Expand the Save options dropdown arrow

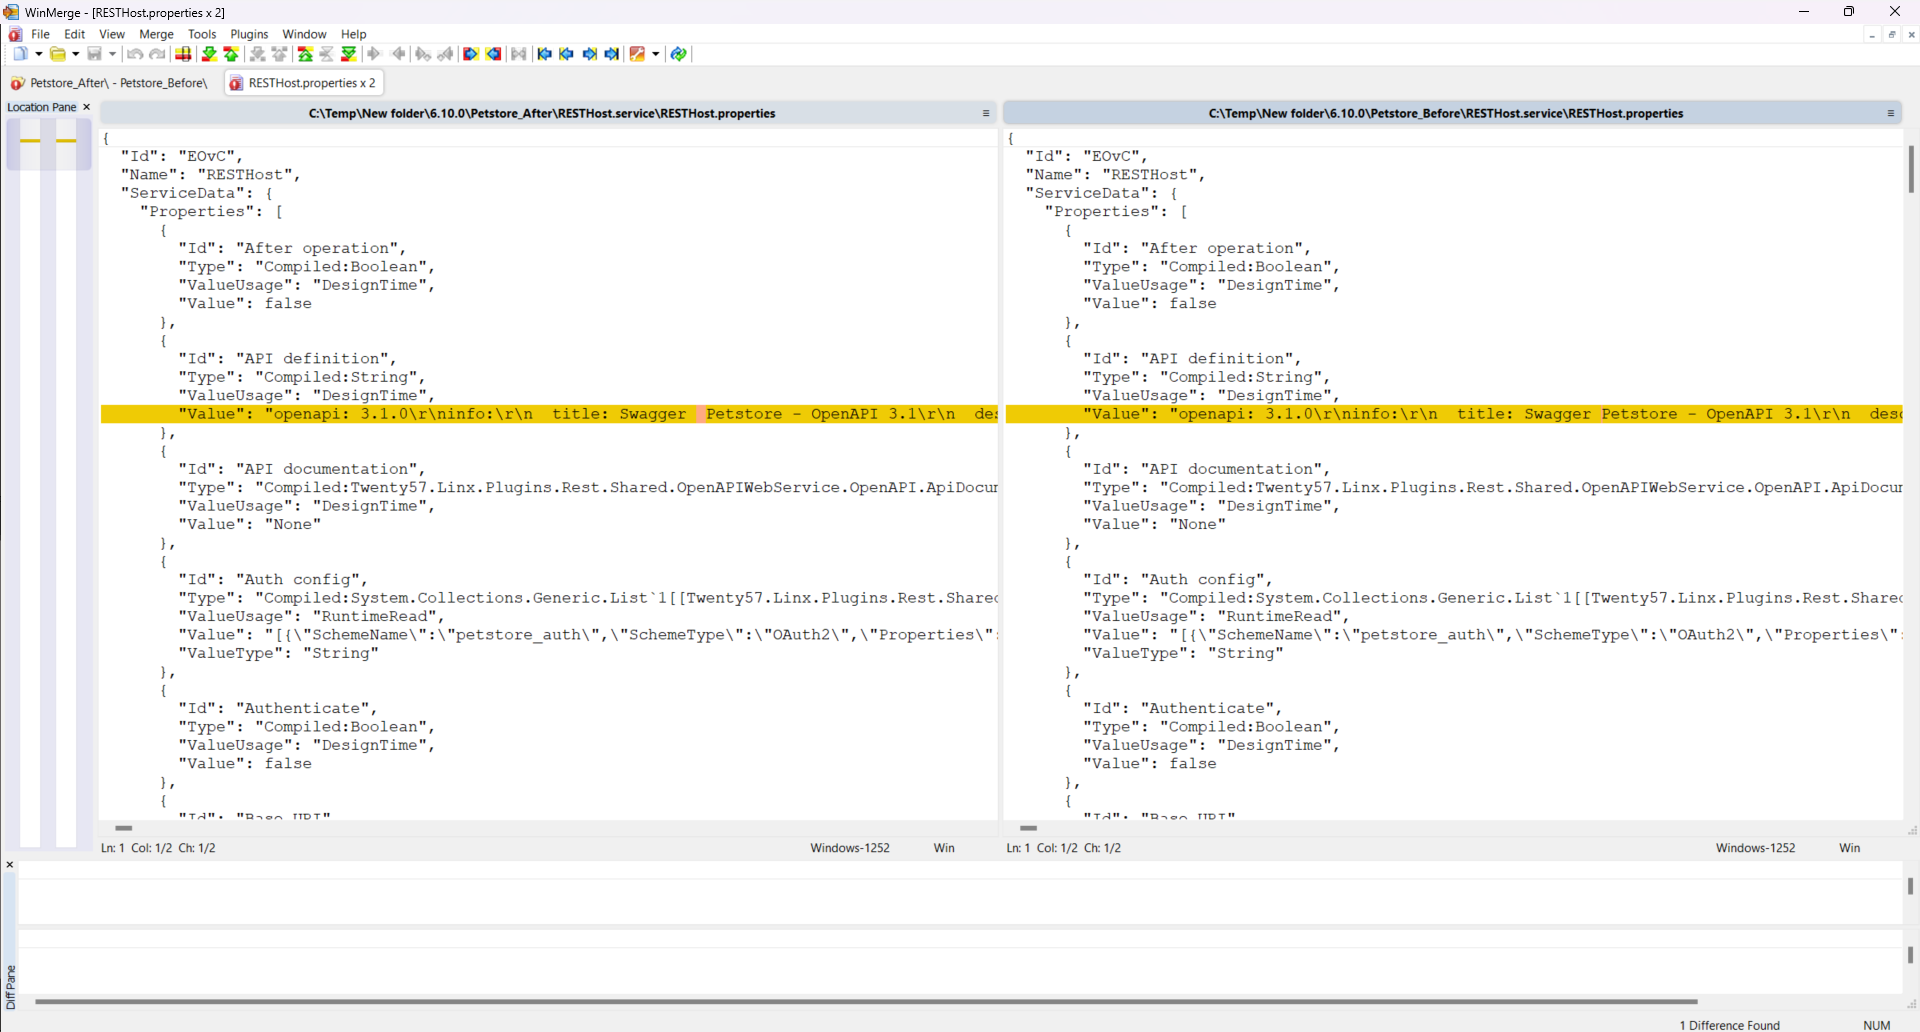coord(112,54)
